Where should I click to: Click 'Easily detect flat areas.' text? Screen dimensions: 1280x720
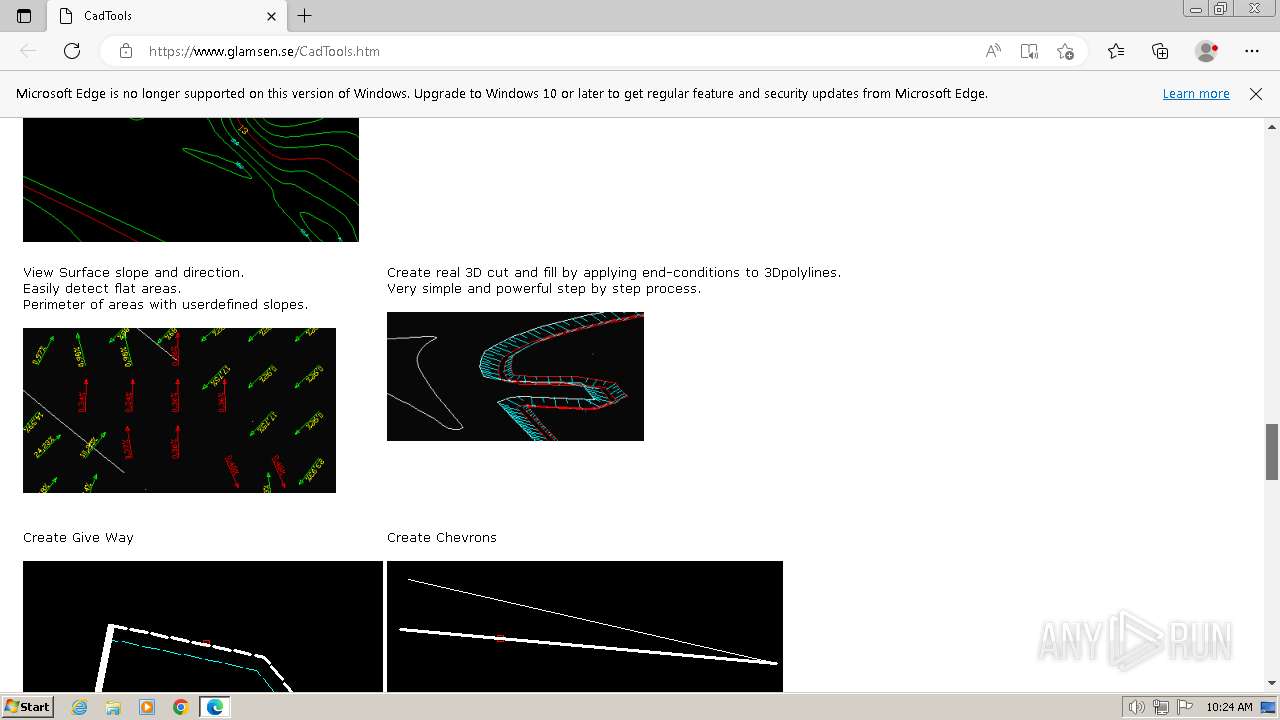102,288
